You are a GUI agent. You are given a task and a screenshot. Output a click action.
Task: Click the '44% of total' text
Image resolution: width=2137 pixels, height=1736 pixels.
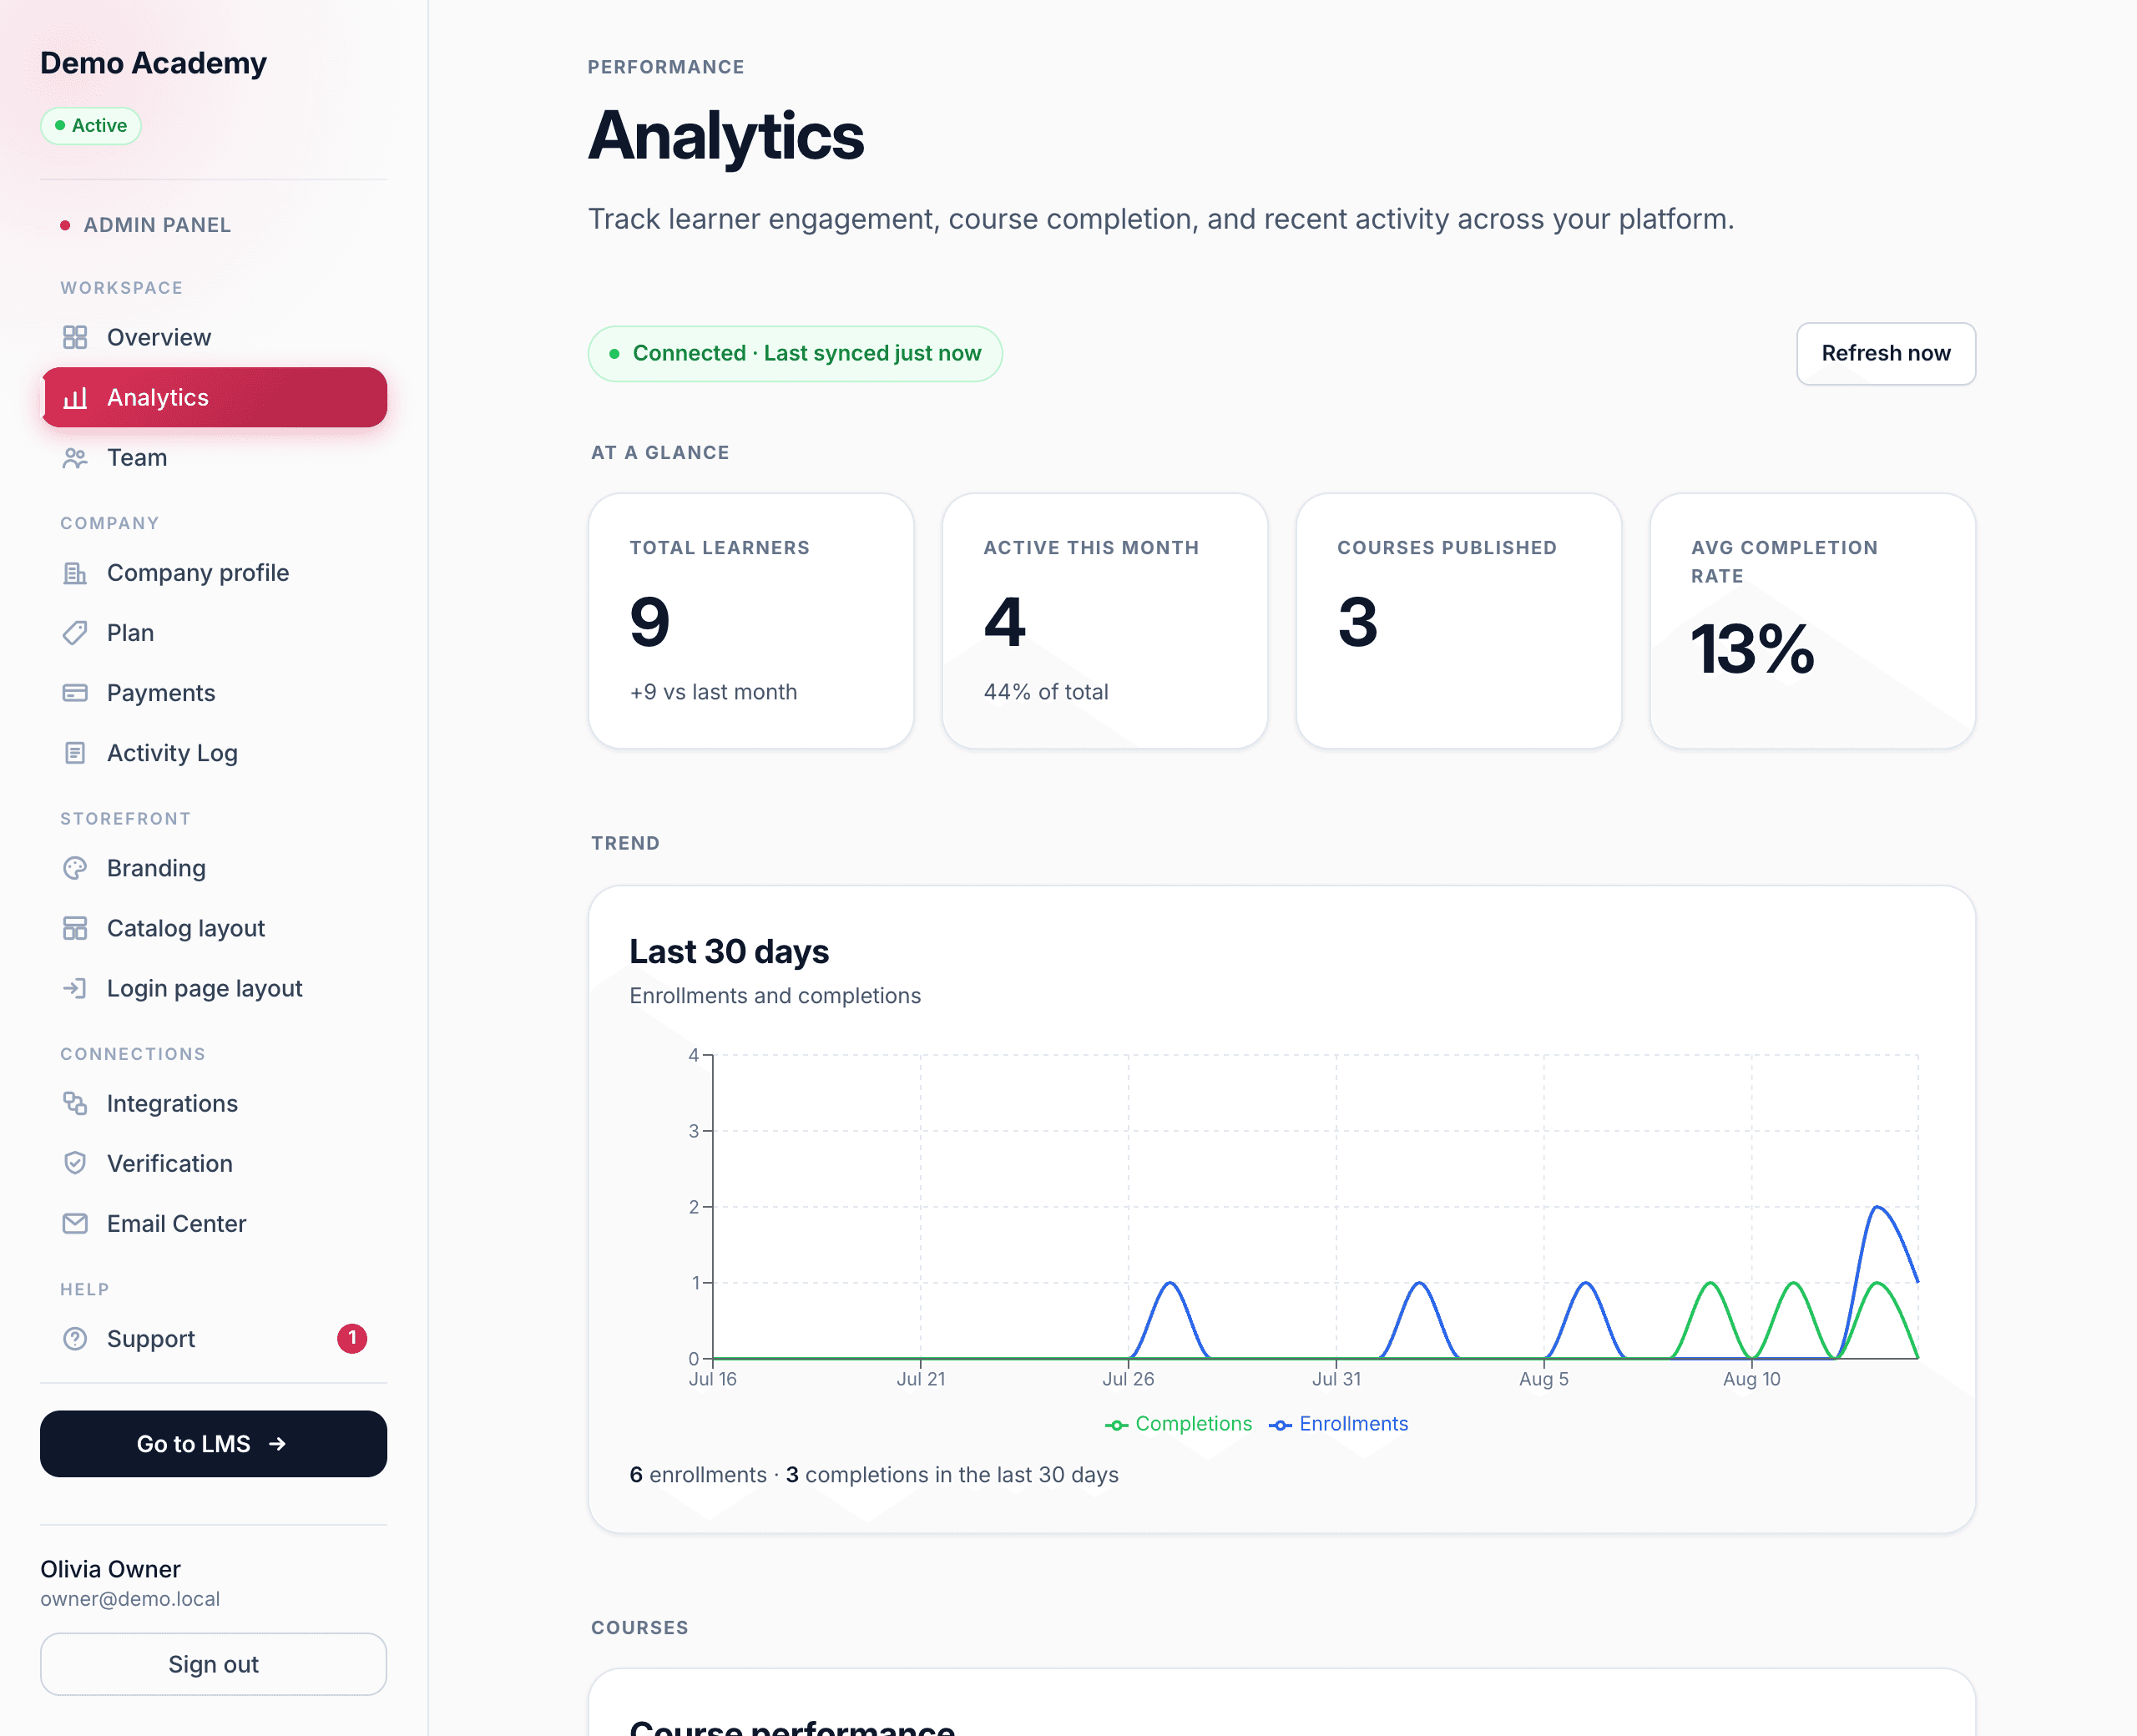[x=1045, y=692]
